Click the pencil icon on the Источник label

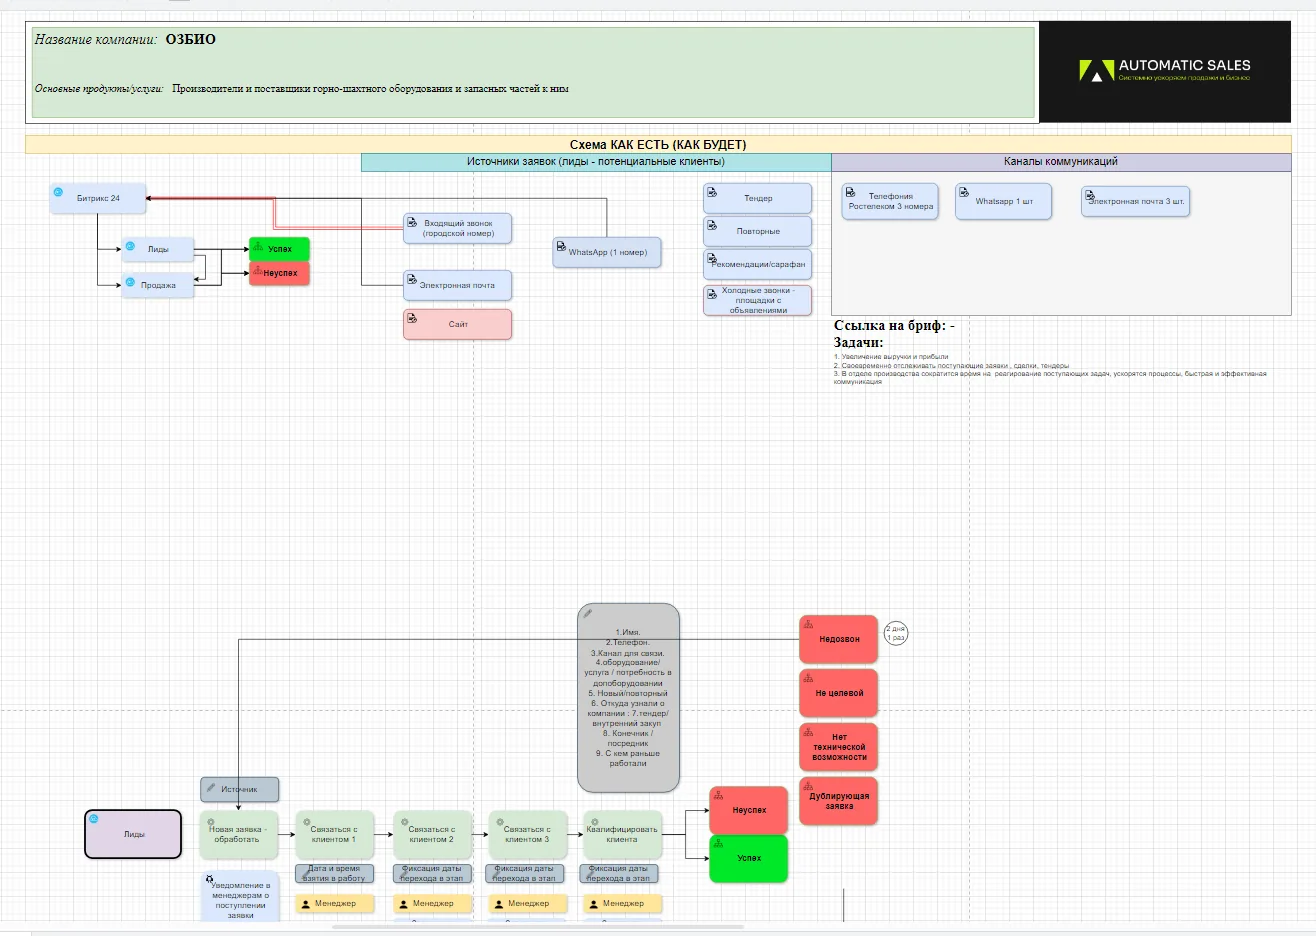point(210,788)
